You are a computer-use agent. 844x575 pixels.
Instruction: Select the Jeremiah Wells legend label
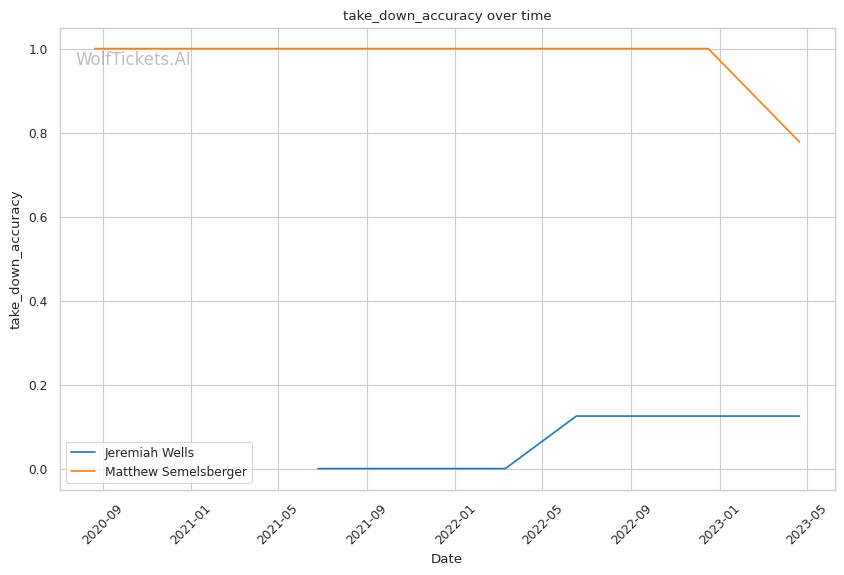(149, 453)
